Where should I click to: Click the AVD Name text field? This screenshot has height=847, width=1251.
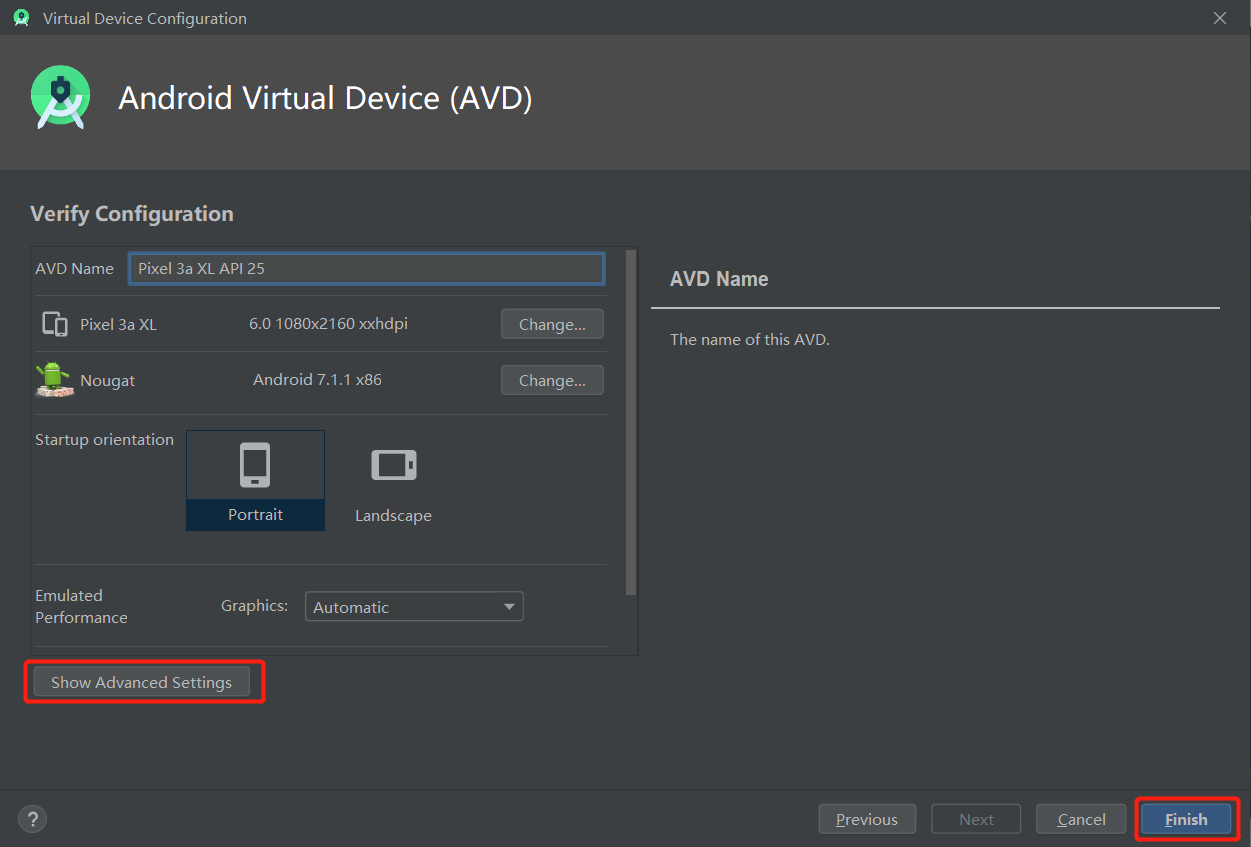[367, 268]
